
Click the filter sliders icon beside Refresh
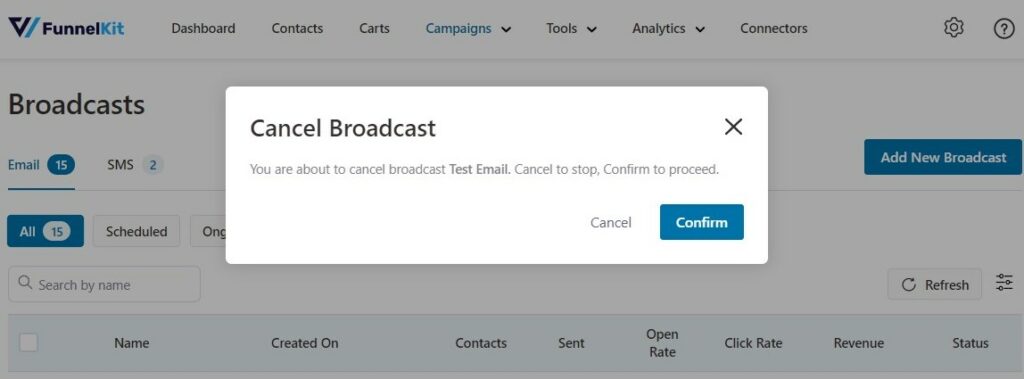point(1004,284)
